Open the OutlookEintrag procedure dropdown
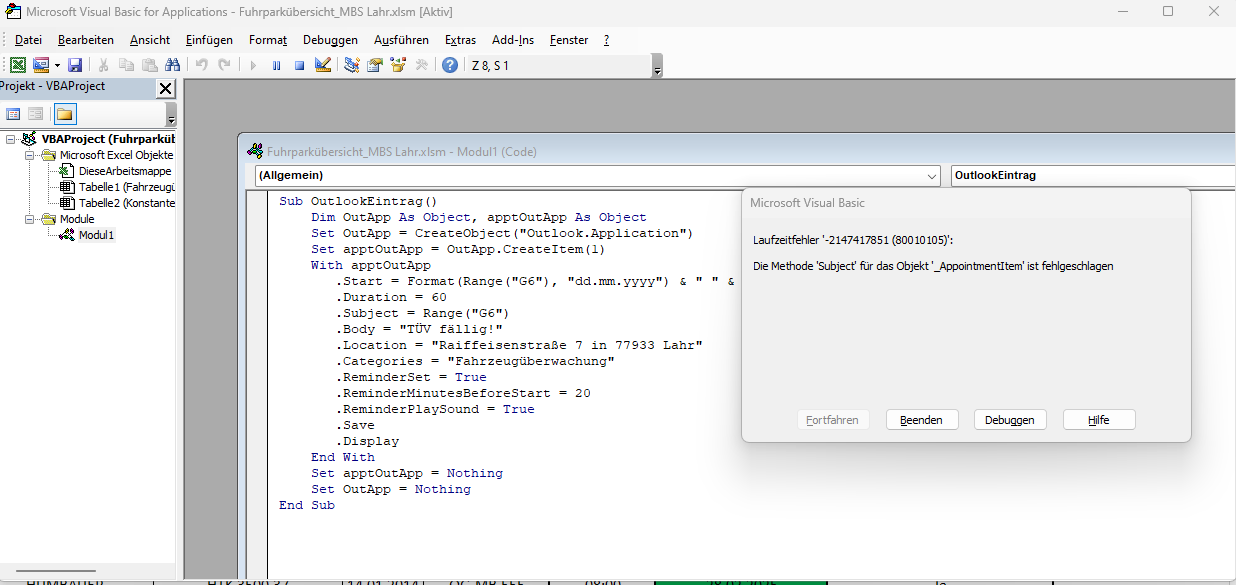 pos(1093,176)
